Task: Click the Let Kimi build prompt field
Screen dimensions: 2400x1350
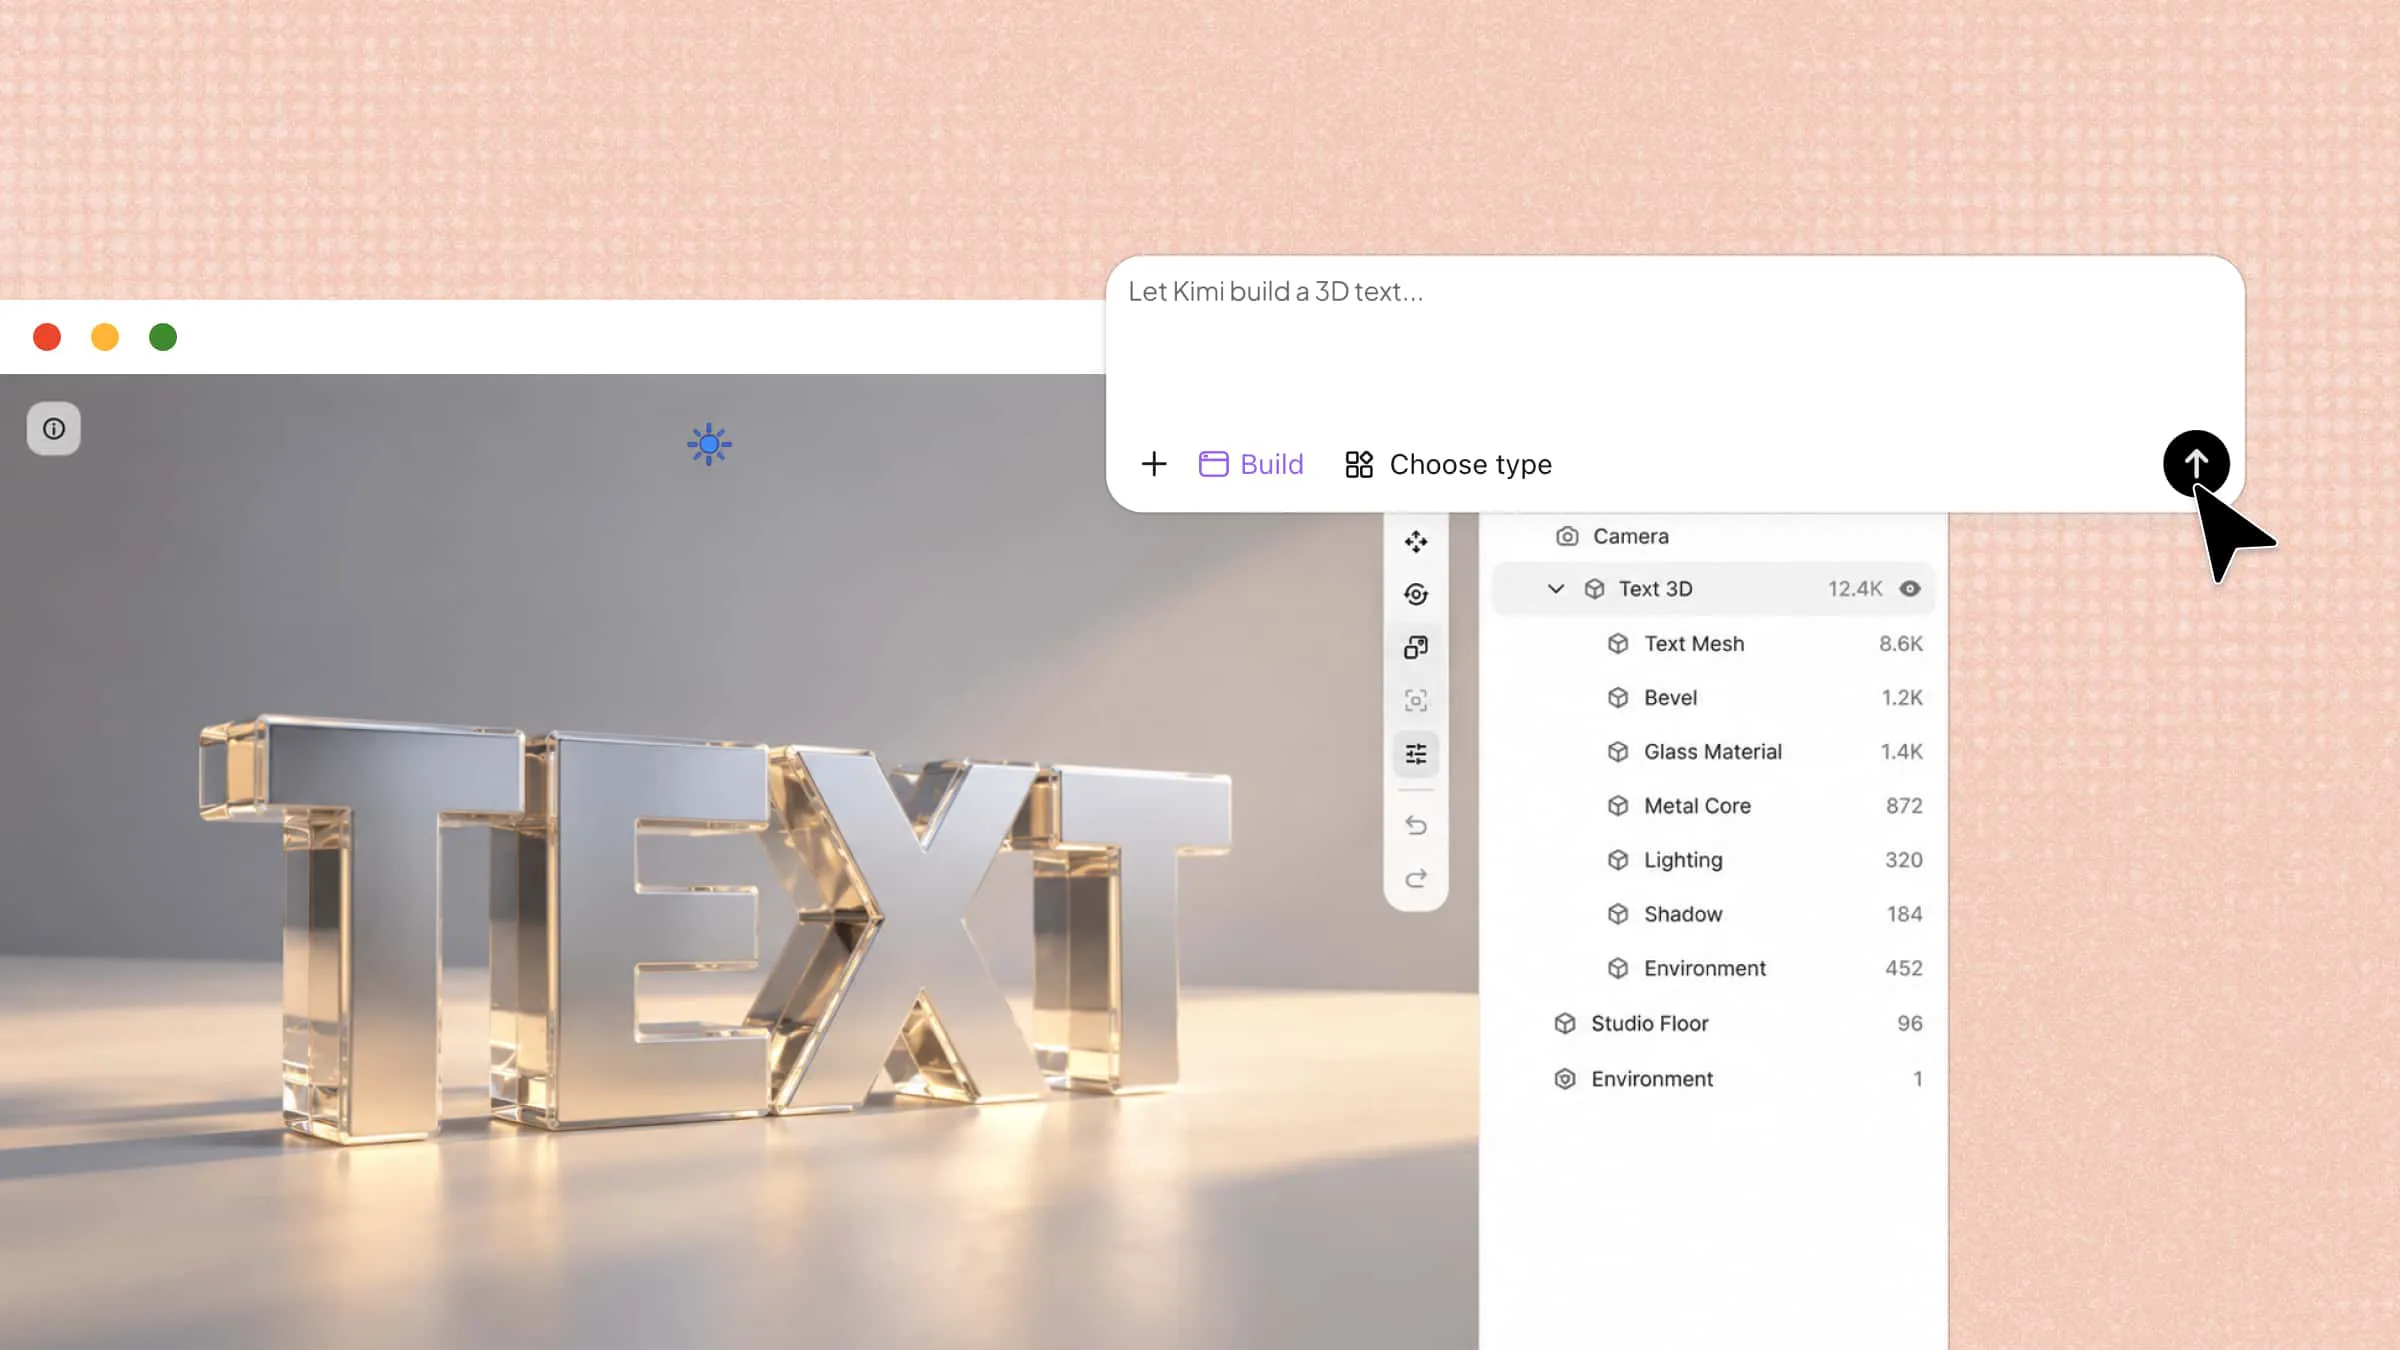Action: click(1675, 340)
